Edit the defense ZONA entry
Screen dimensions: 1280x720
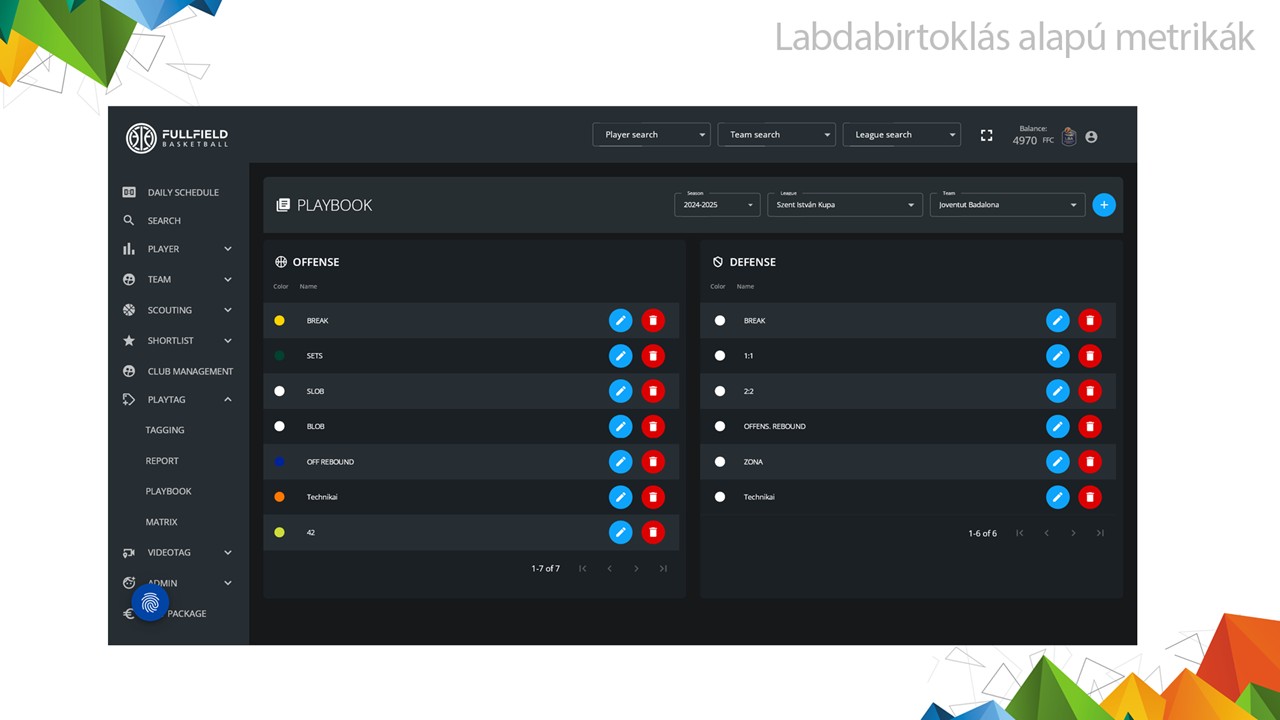click(1057, 462)
